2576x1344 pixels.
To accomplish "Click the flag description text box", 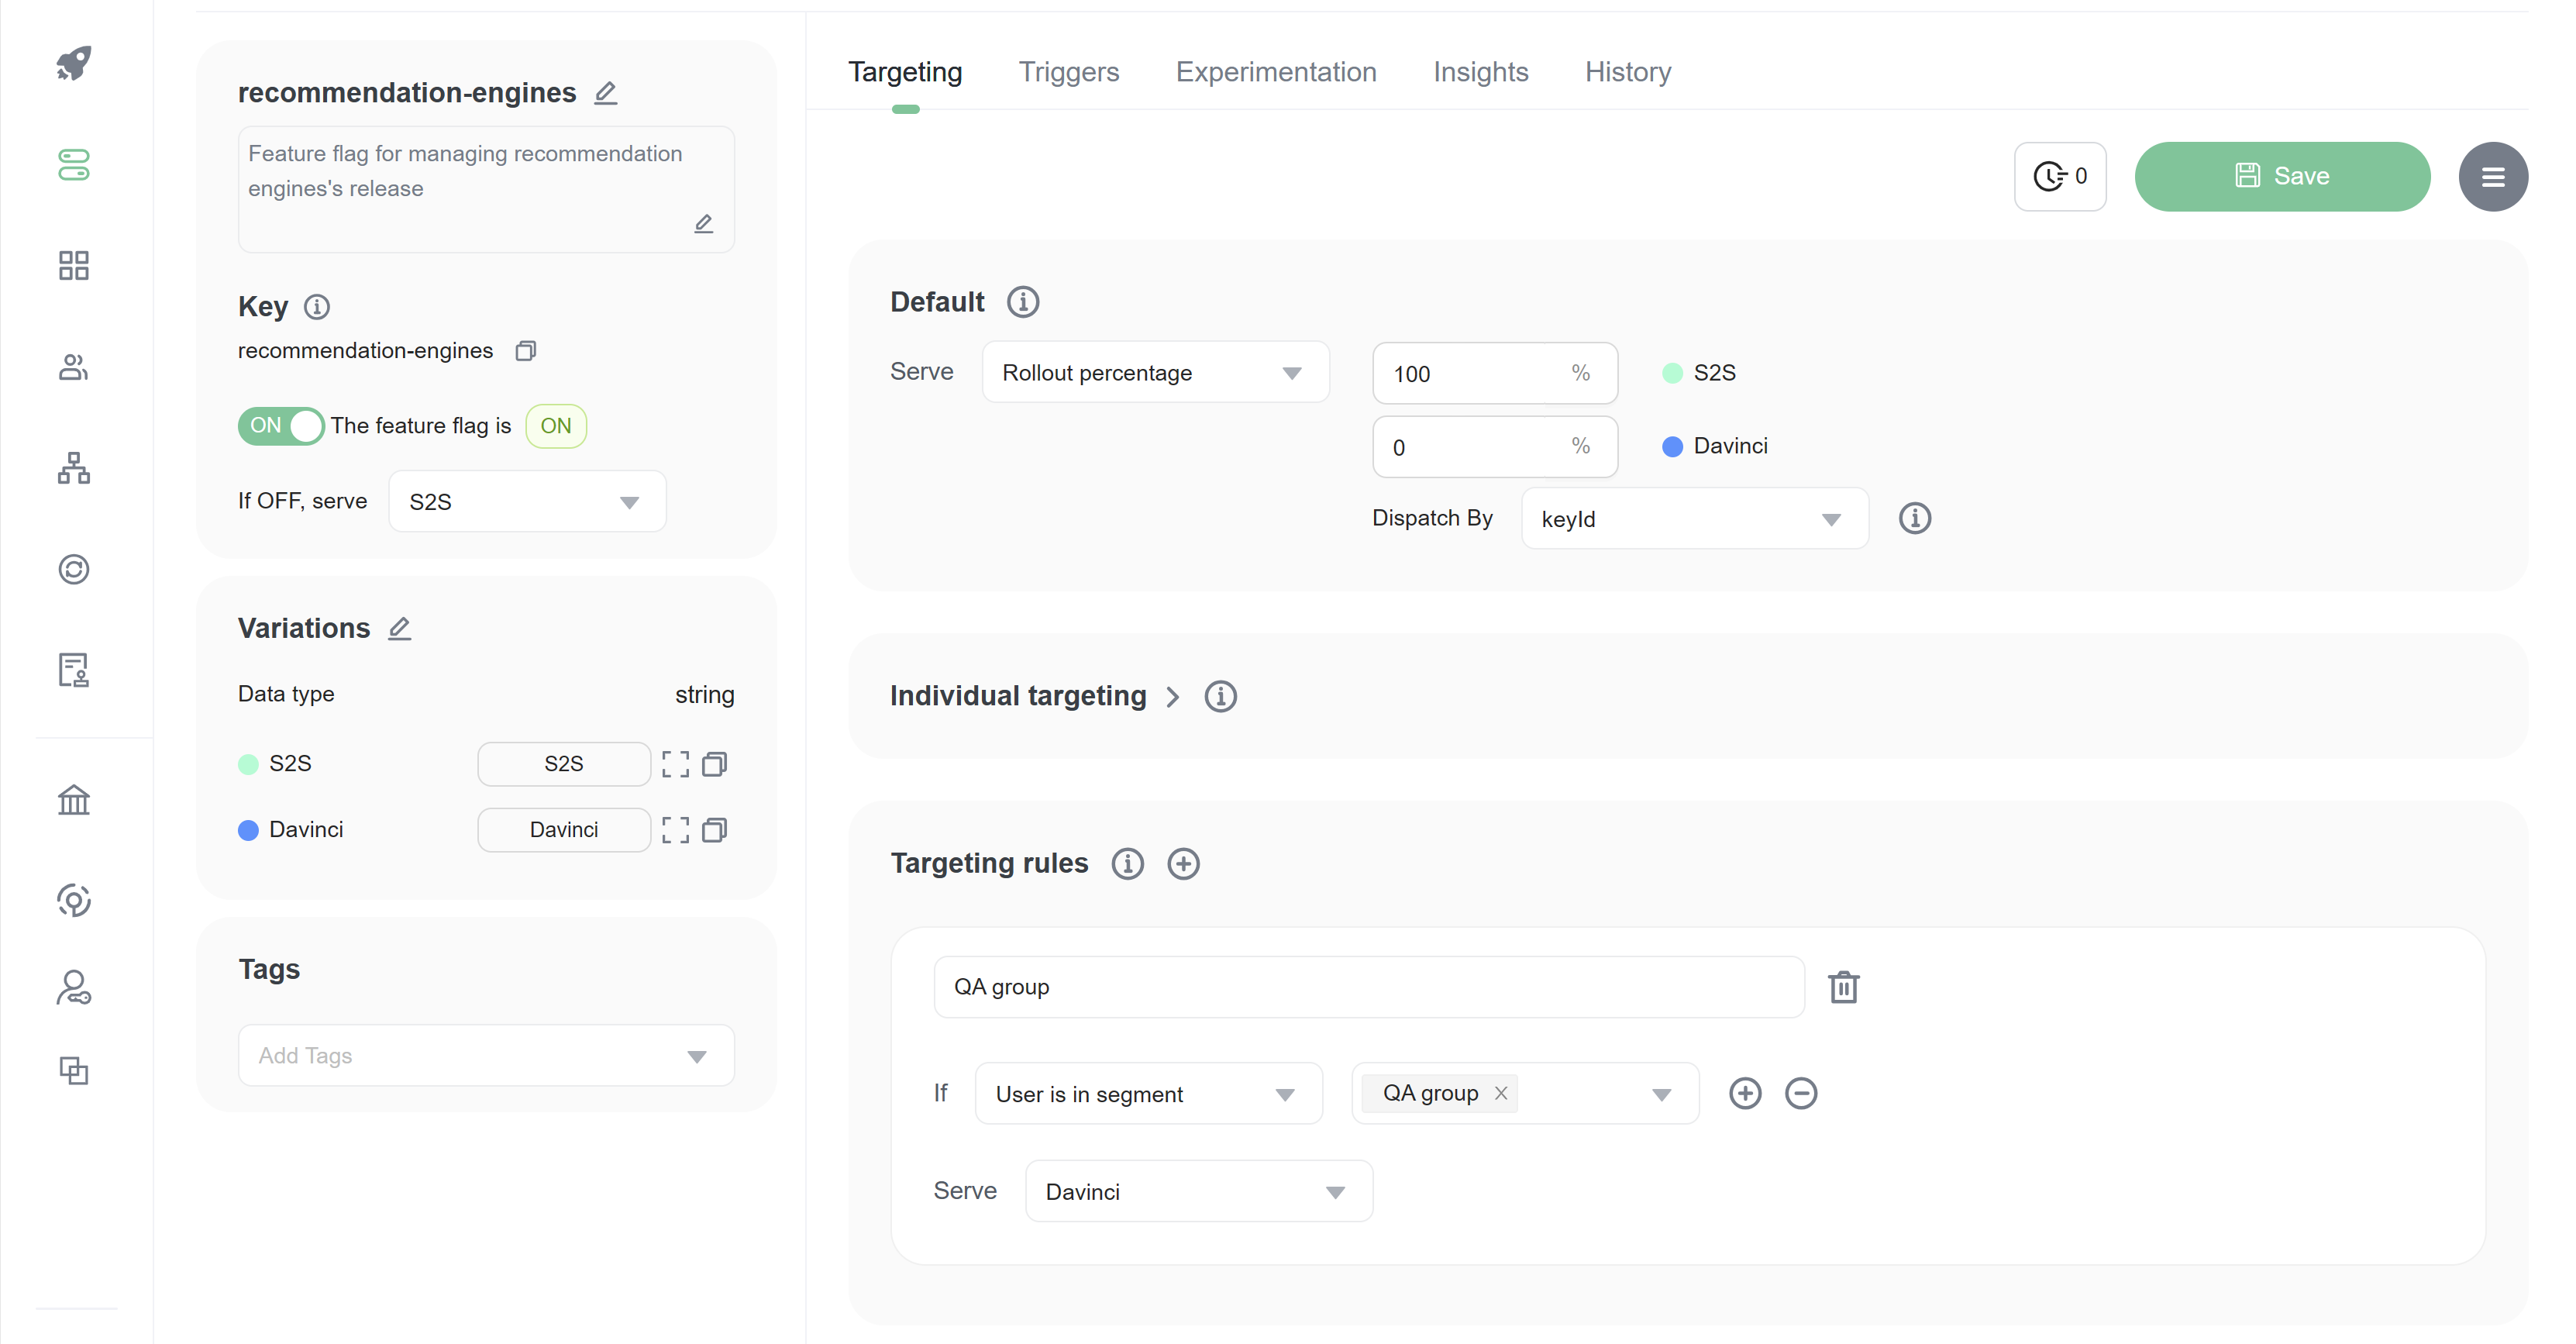I will (486, 189).
